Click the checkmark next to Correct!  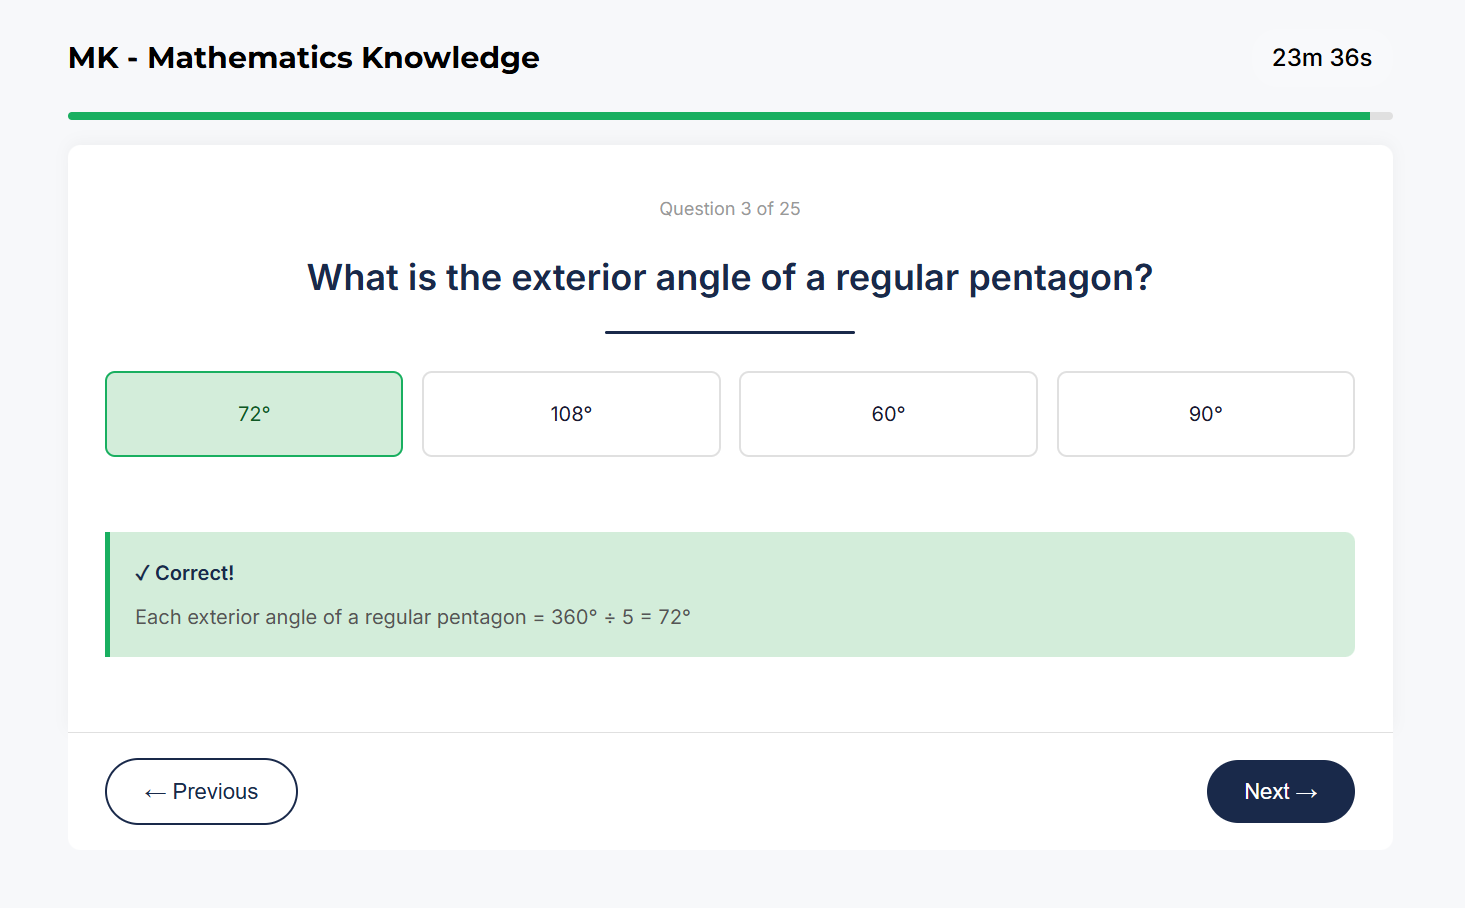click(x=143, y=572)
